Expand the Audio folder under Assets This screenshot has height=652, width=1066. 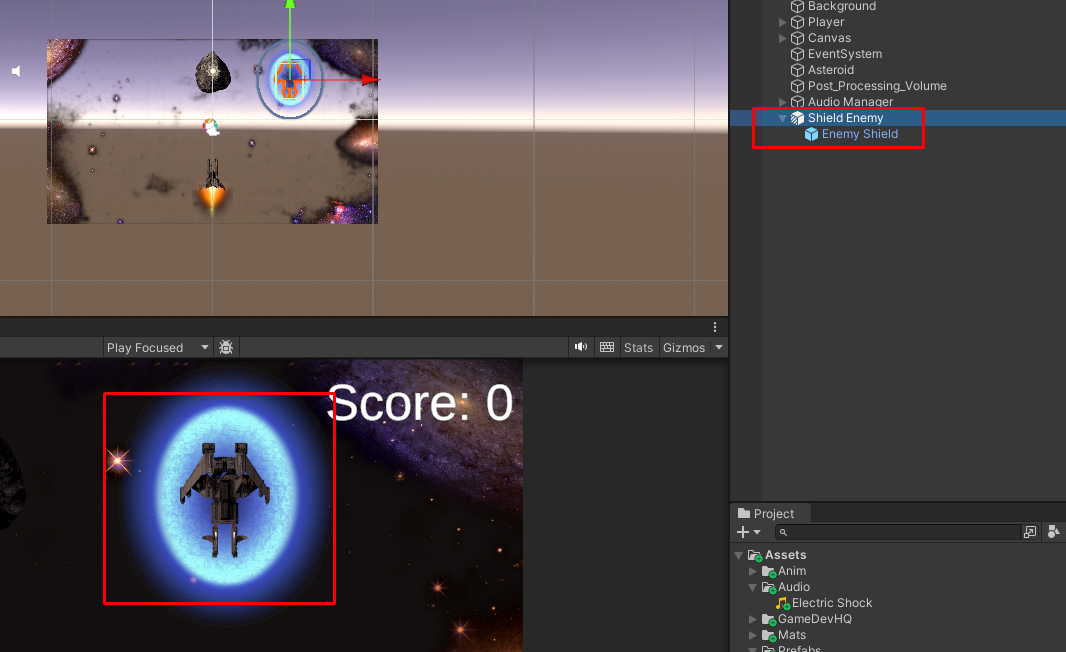click(x=752, y=587)
